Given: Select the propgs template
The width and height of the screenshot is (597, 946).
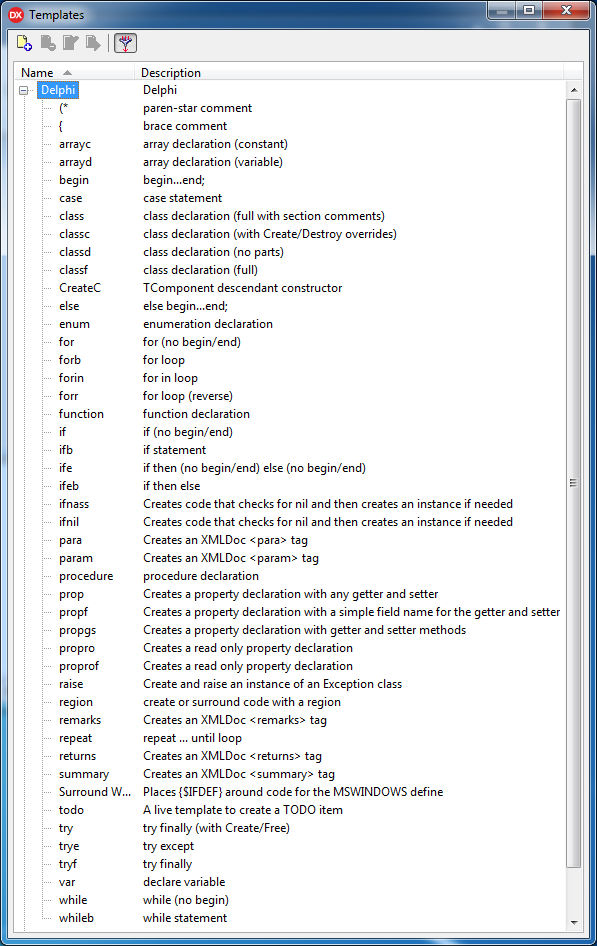Looking at the screenshot, I should (77, 630).
